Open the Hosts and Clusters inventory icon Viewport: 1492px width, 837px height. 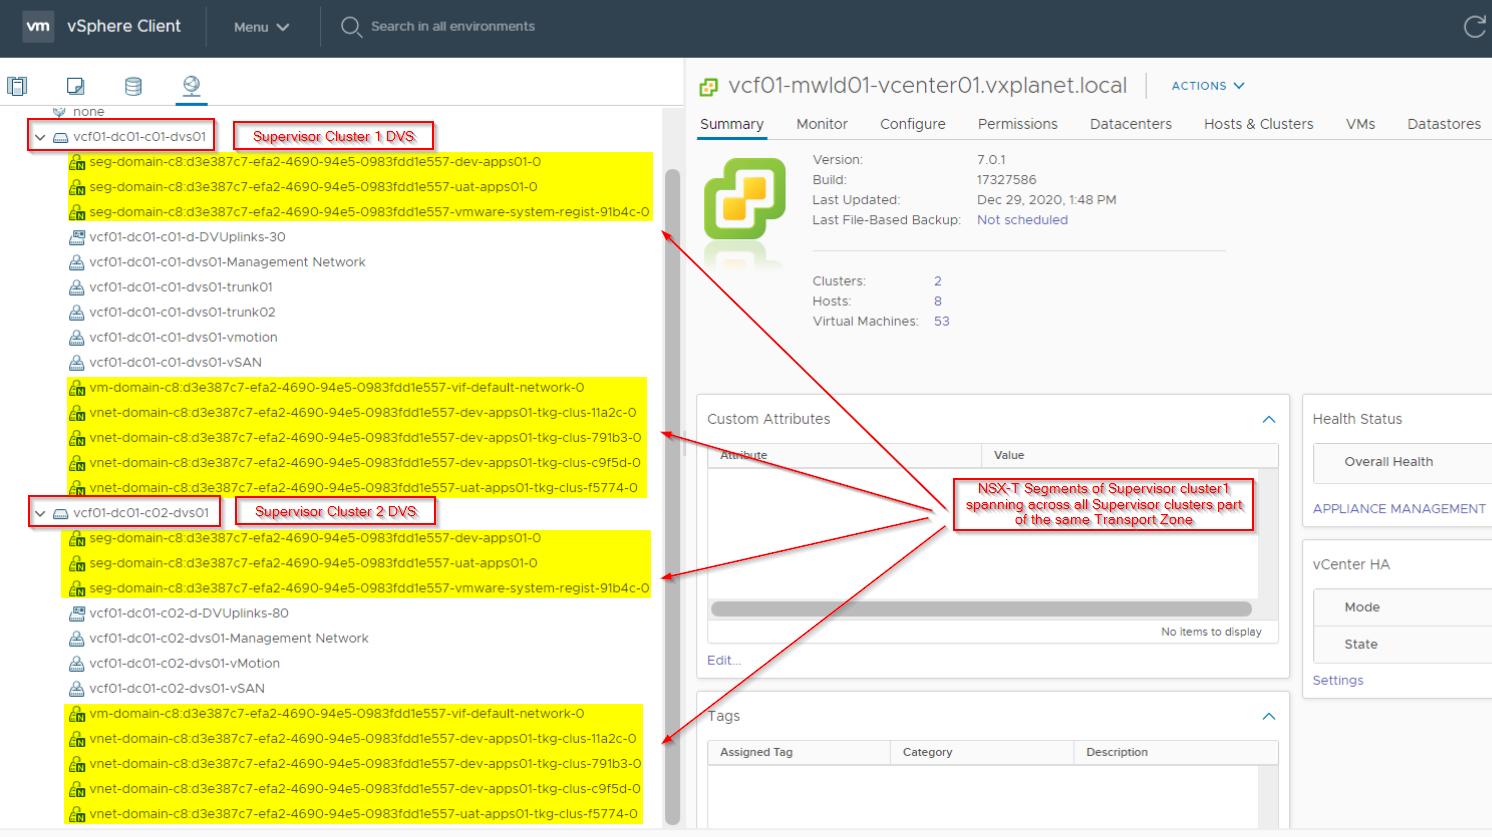(17, 86)
